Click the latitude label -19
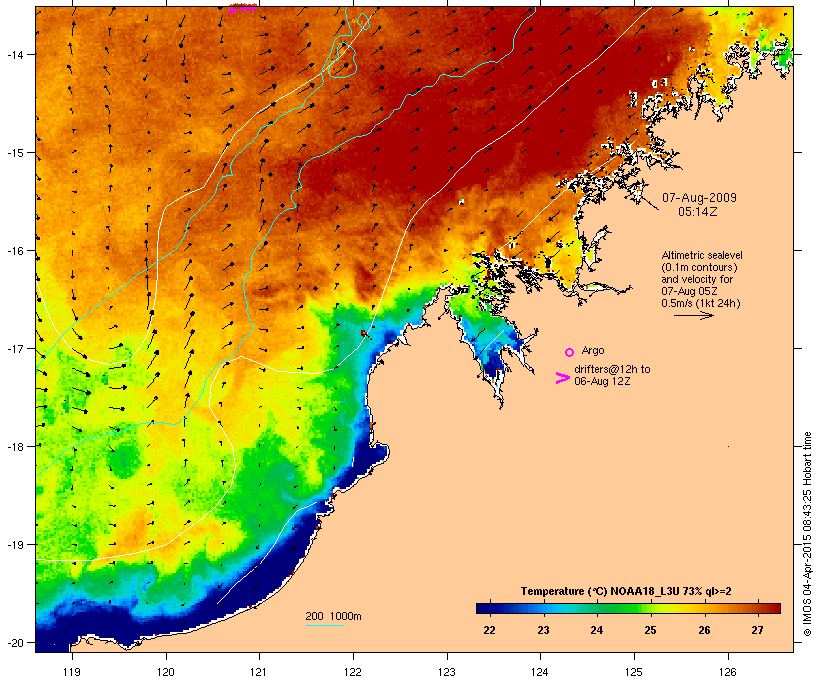820x680 pixels. point(14,545)
